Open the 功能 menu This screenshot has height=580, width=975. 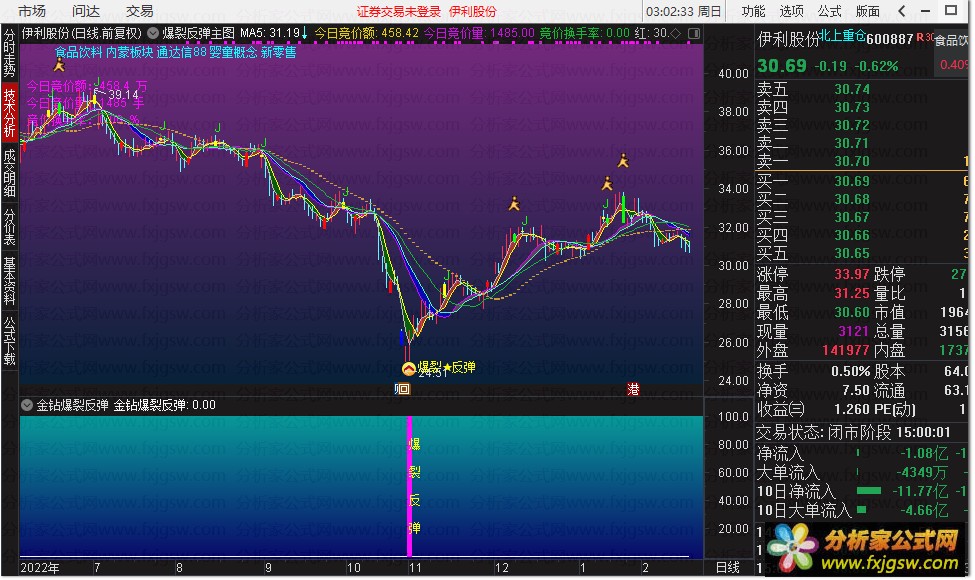tap(754, 11)
